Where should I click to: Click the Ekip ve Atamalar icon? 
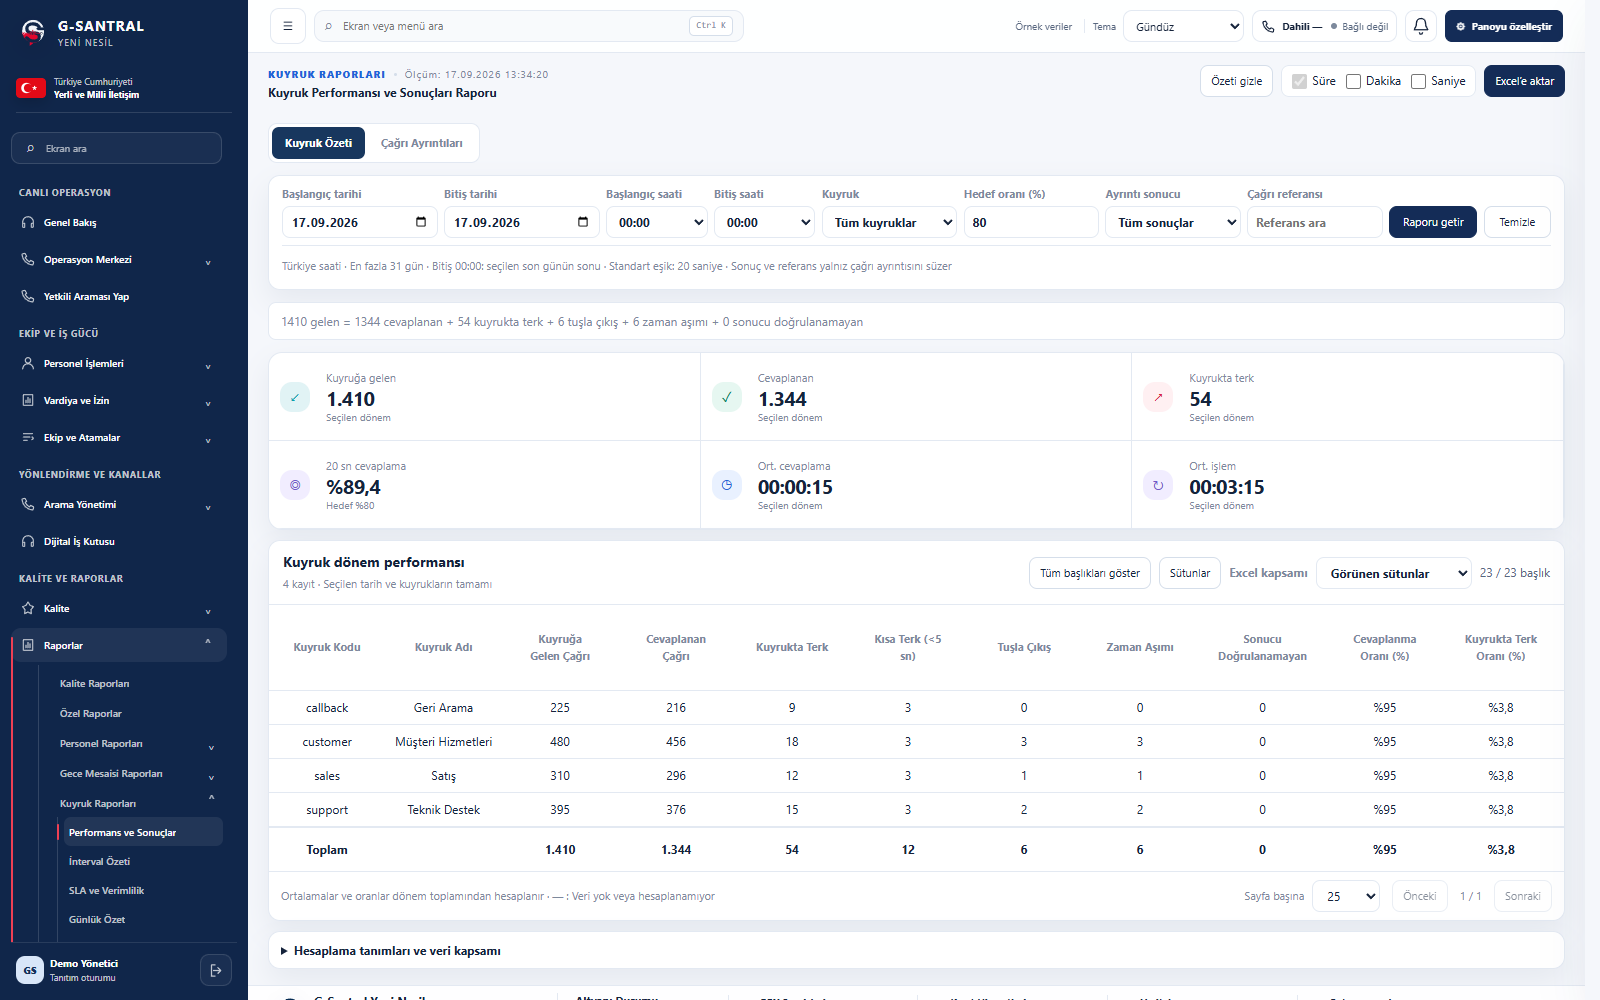click(28, 438)
